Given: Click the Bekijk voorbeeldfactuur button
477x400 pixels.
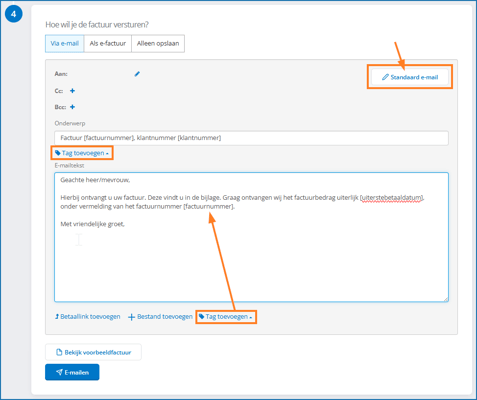Looking at the screenshot, I should tap(93, 352).
